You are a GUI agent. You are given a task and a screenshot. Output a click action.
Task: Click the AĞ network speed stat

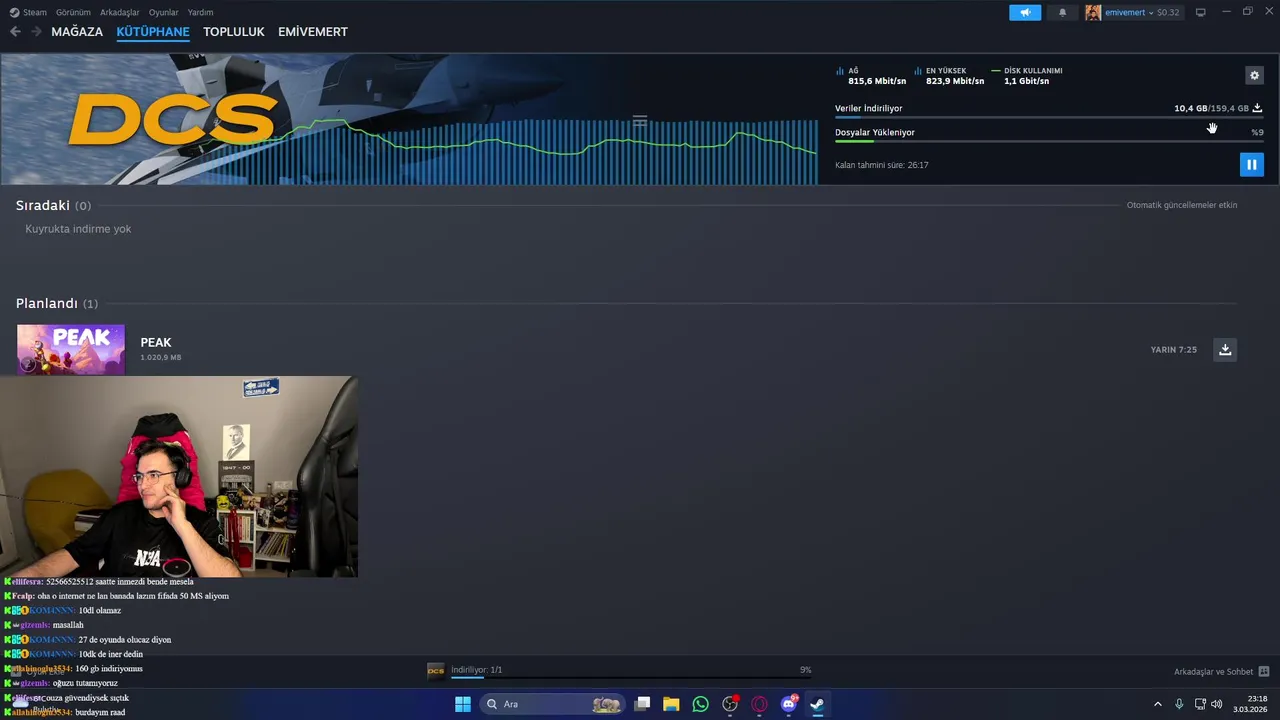(x=871, y=76)
